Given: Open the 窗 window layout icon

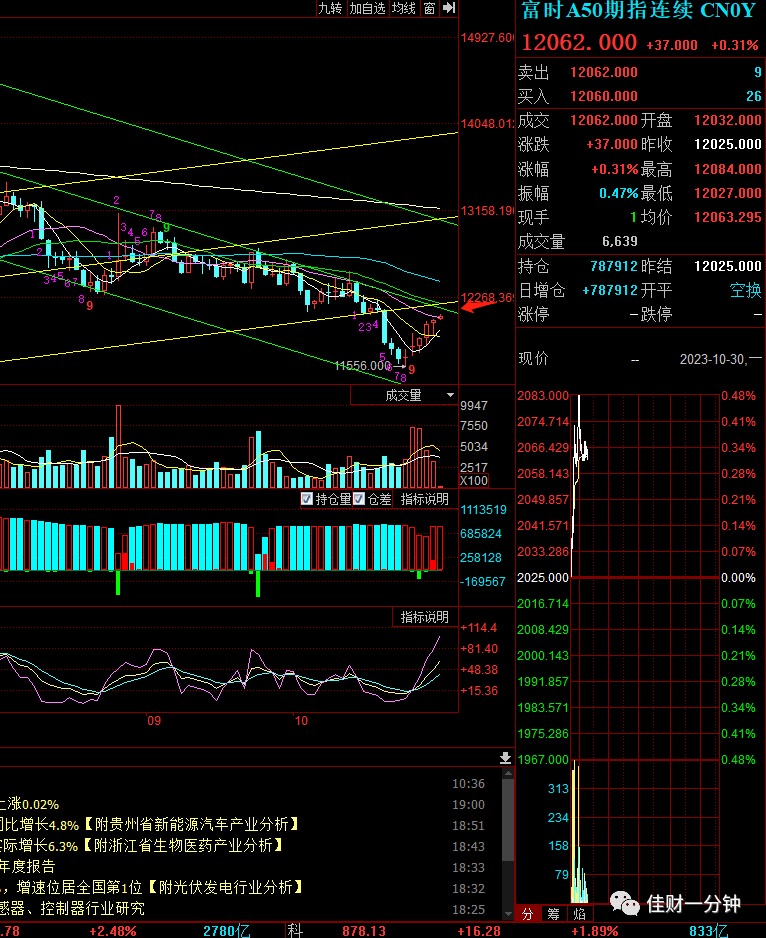Looking at the screenshot, I should click(x=429, y=8).
